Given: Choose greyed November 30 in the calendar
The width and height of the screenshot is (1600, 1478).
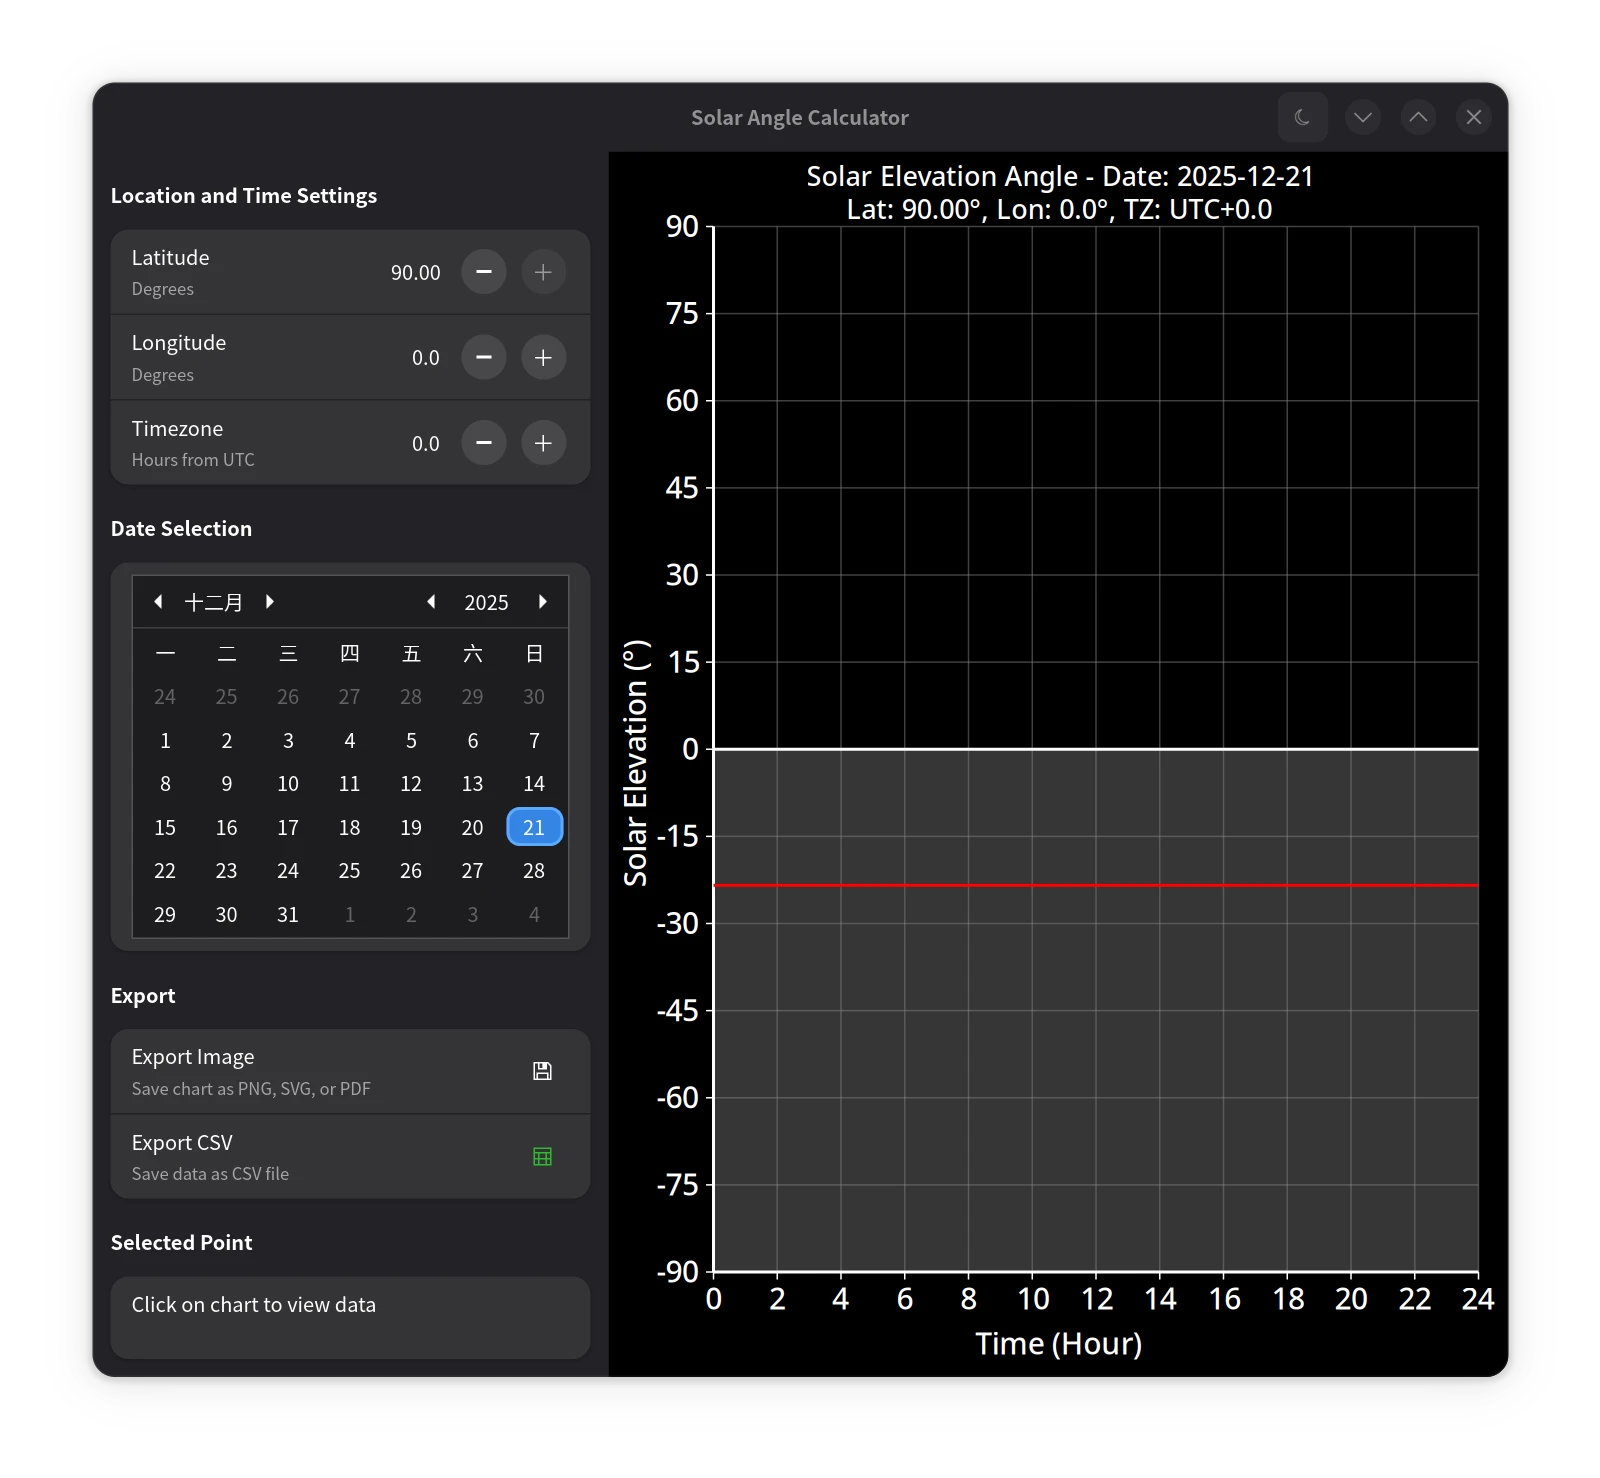Looking at the screenshot, I should 534,697.
